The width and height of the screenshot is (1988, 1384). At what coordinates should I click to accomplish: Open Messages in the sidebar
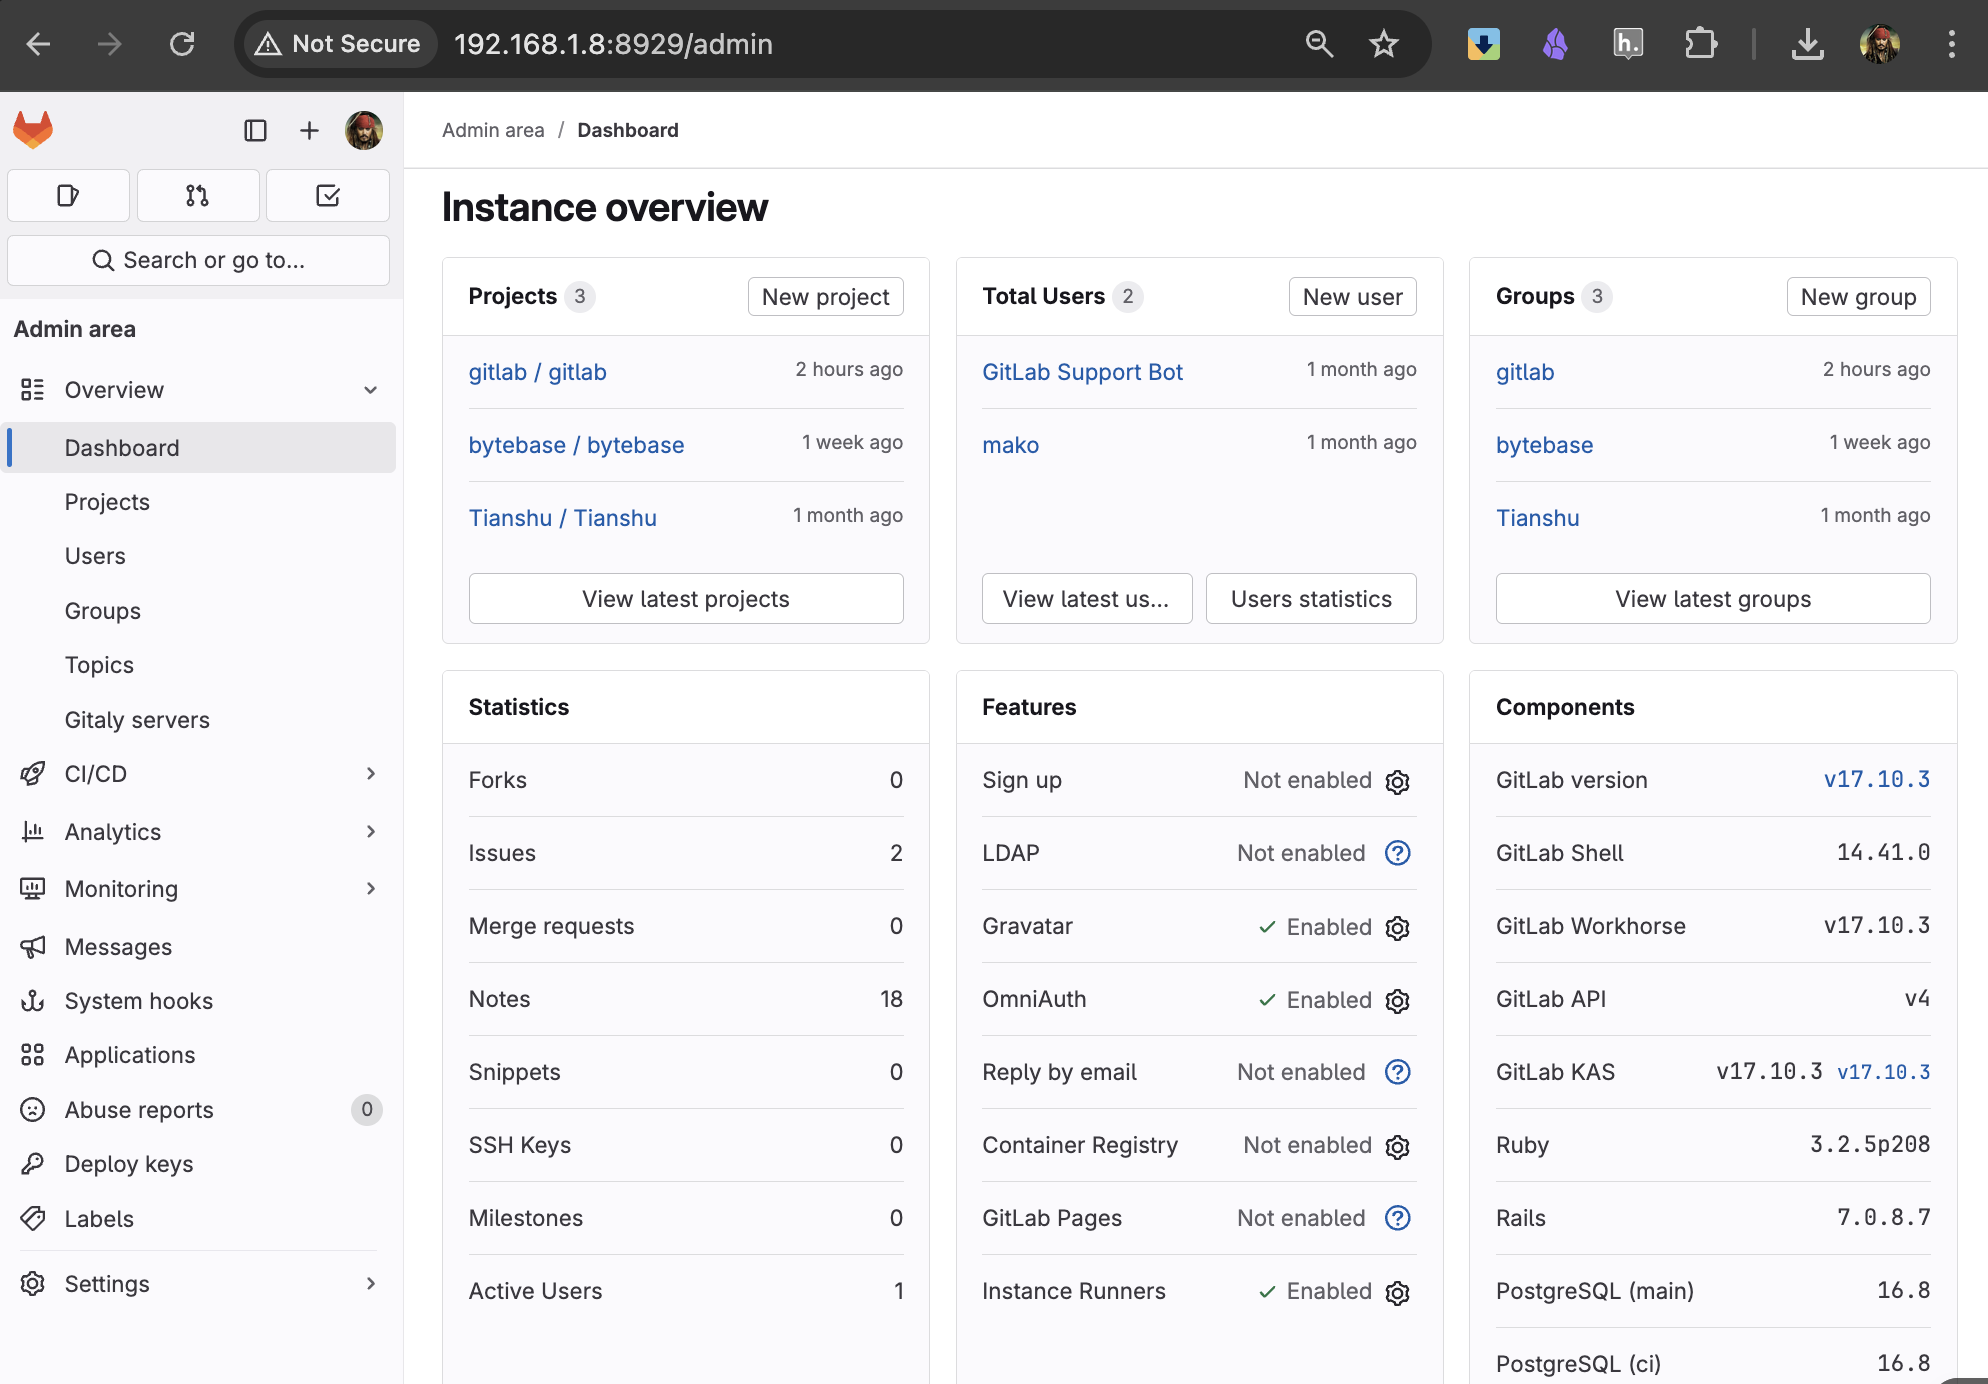[x=200, y=947]
